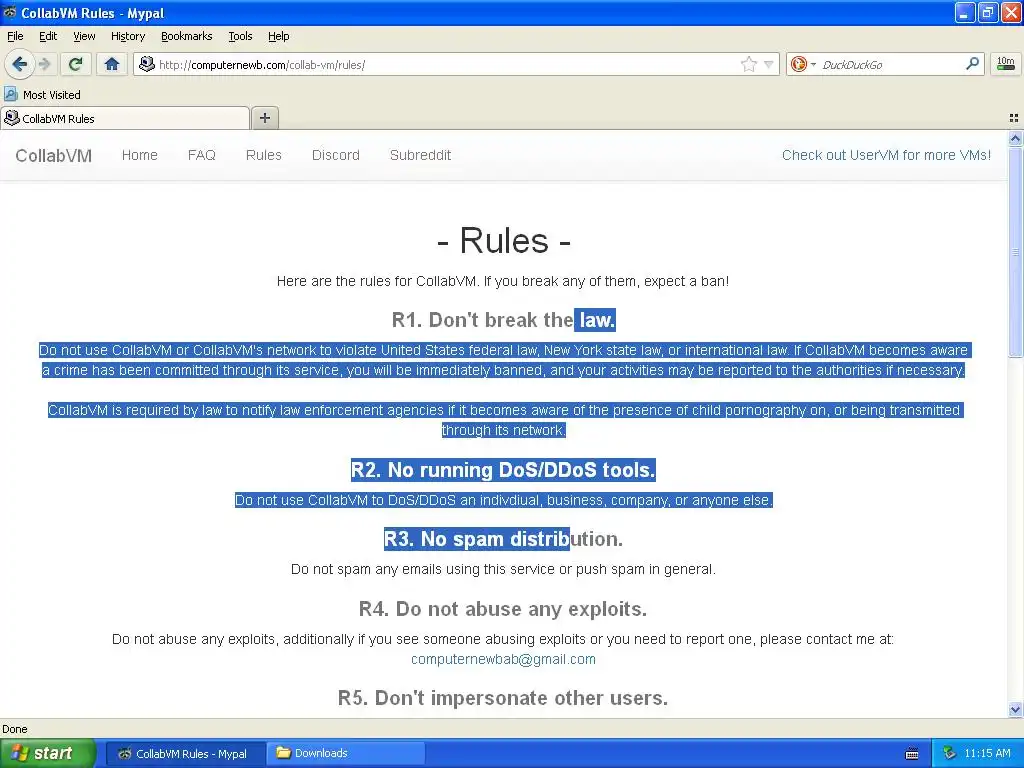
Task: Click the R1. Don't break the law heading
Action: click(x=504, y=320)
